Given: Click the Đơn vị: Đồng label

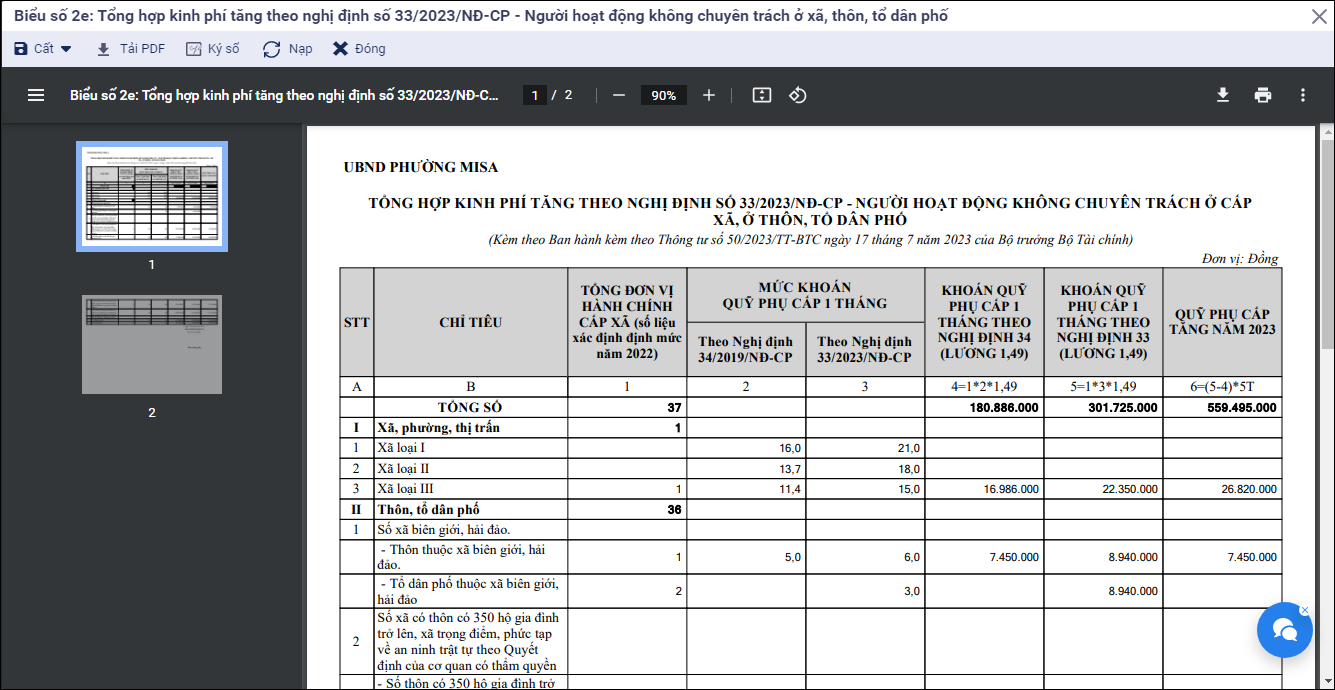Looking at the screenshot, I should (1240, 258).
